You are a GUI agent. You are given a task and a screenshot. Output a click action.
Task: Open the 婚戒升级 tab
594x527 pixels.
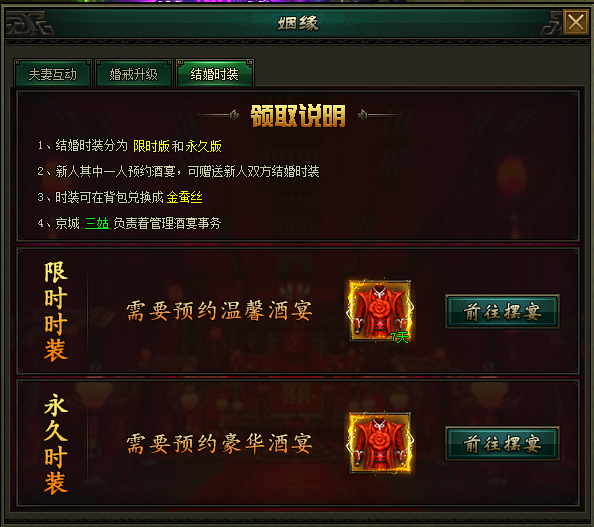tap(134, 74)
